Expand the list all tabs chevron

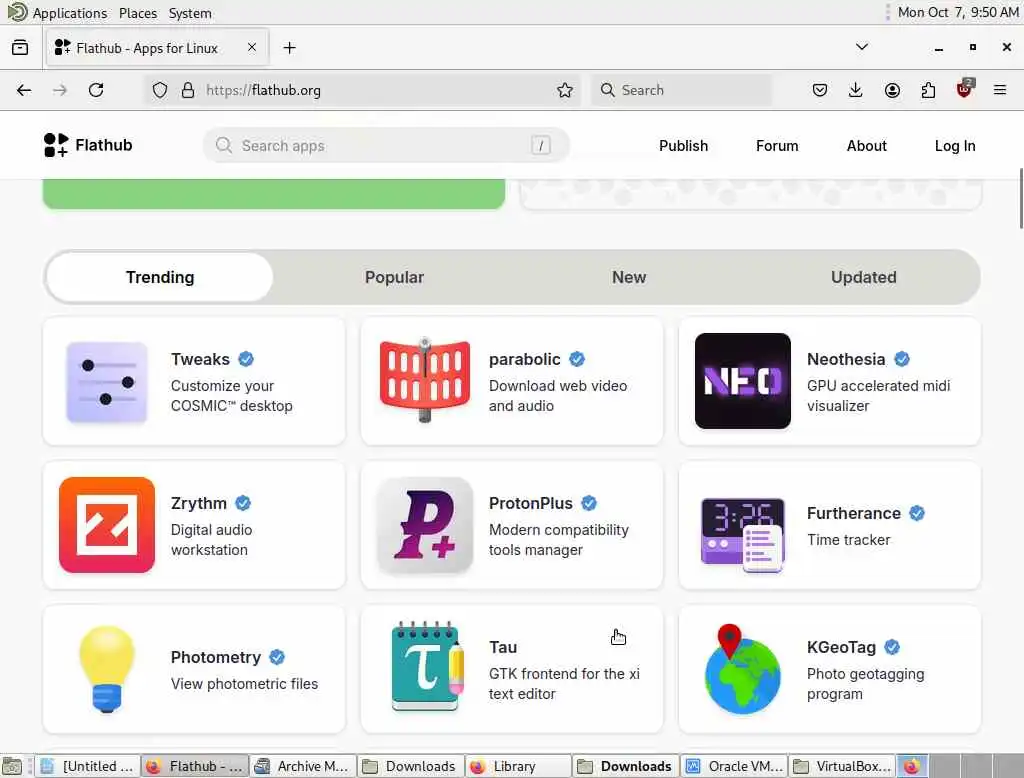pos(862,47)
